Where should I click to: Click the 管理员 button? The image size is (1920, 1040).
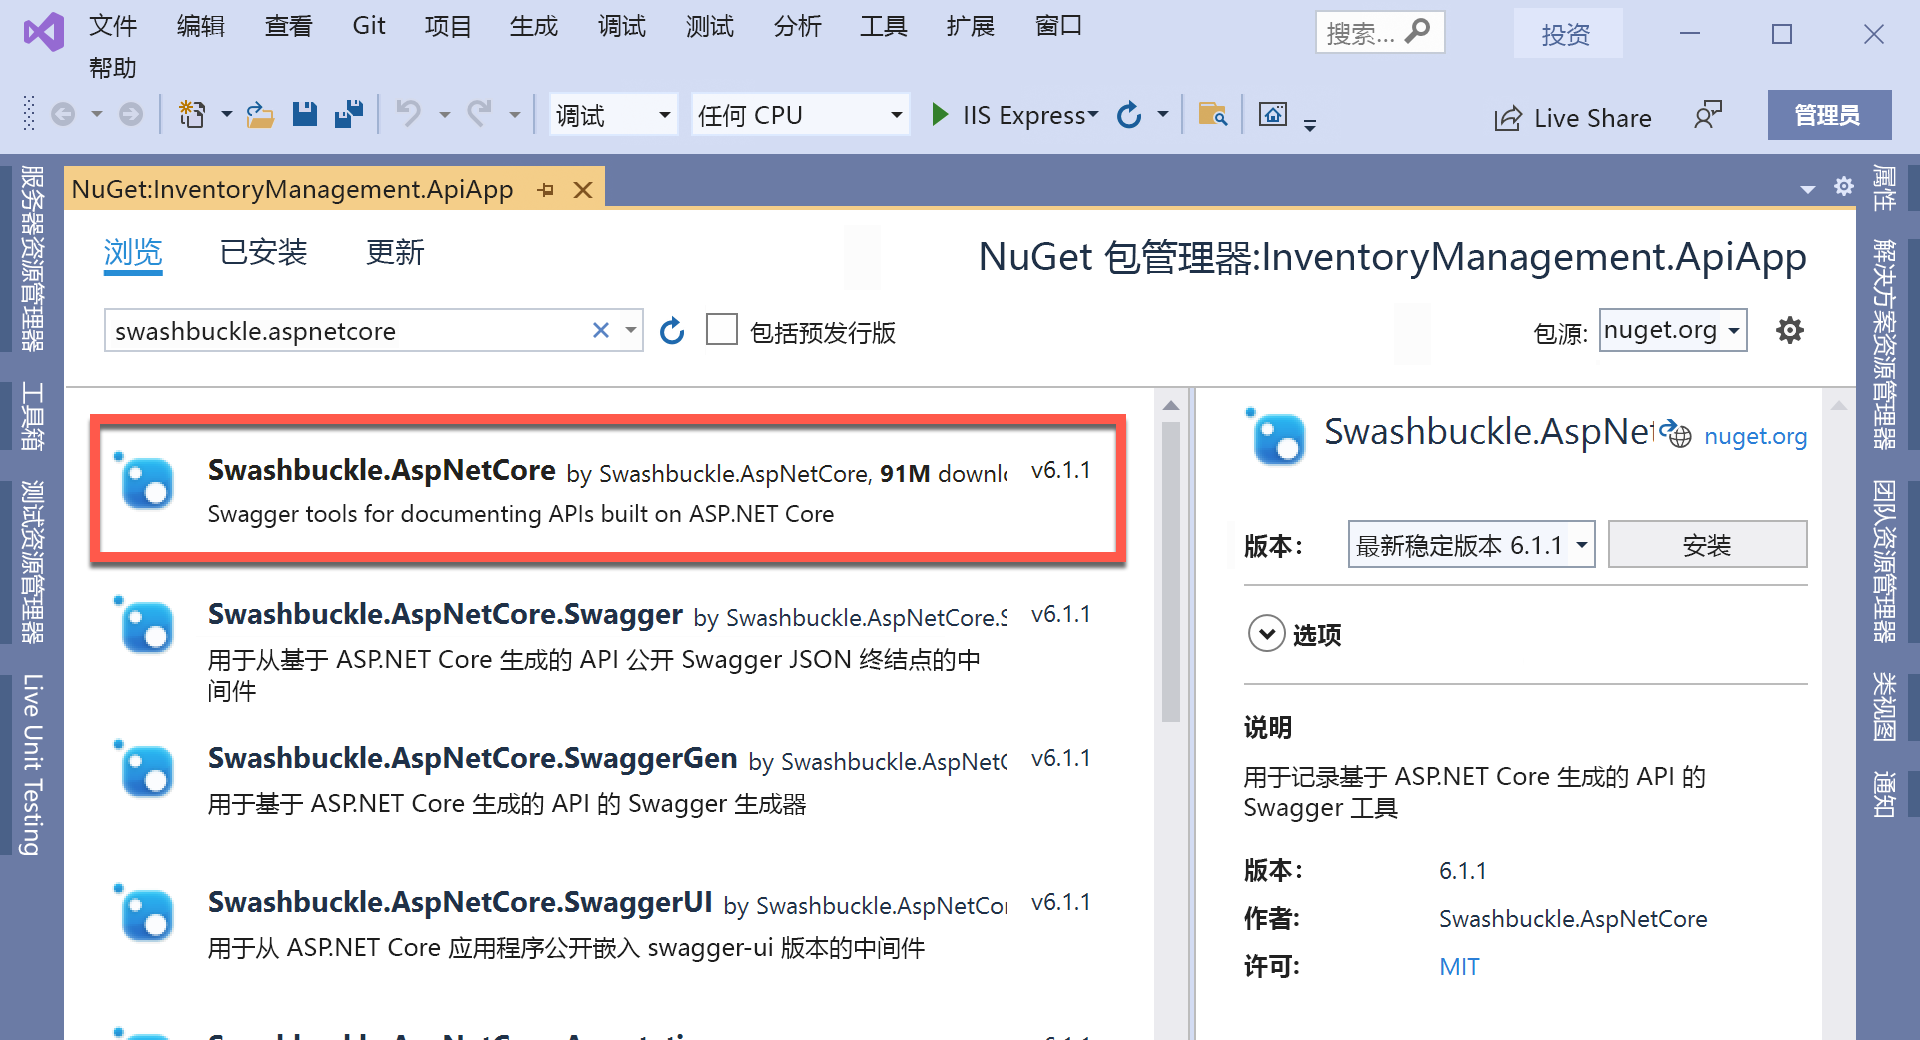(1829, 115)
